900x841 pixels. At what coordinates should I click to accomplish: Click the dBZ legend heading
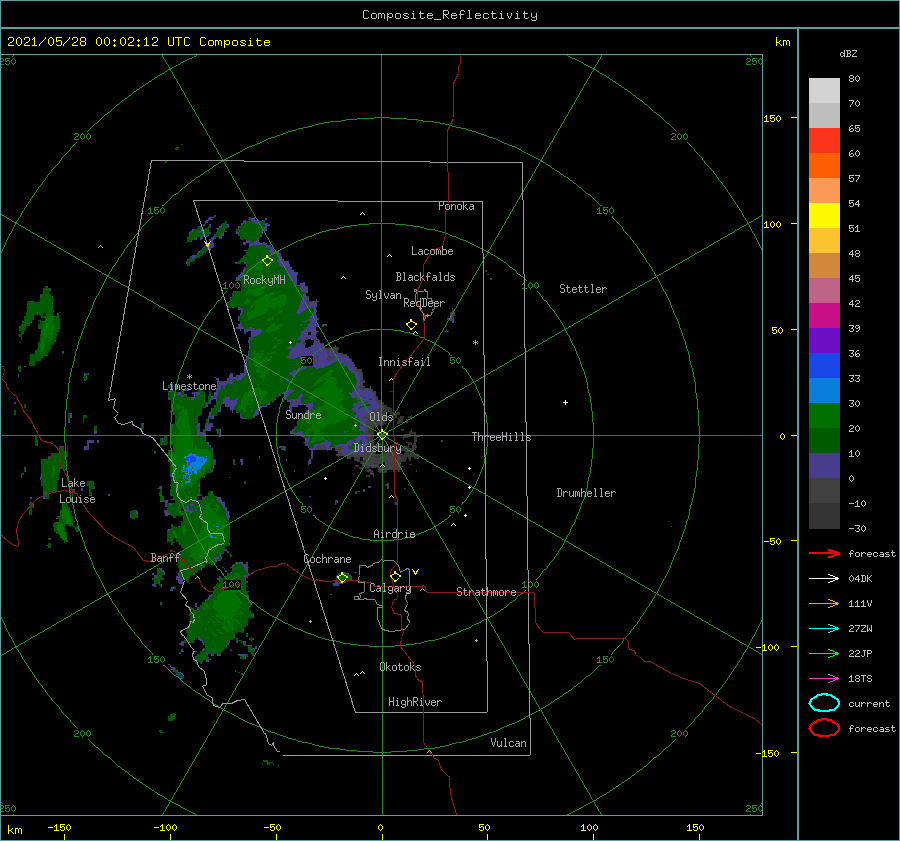tap(848, 53)
